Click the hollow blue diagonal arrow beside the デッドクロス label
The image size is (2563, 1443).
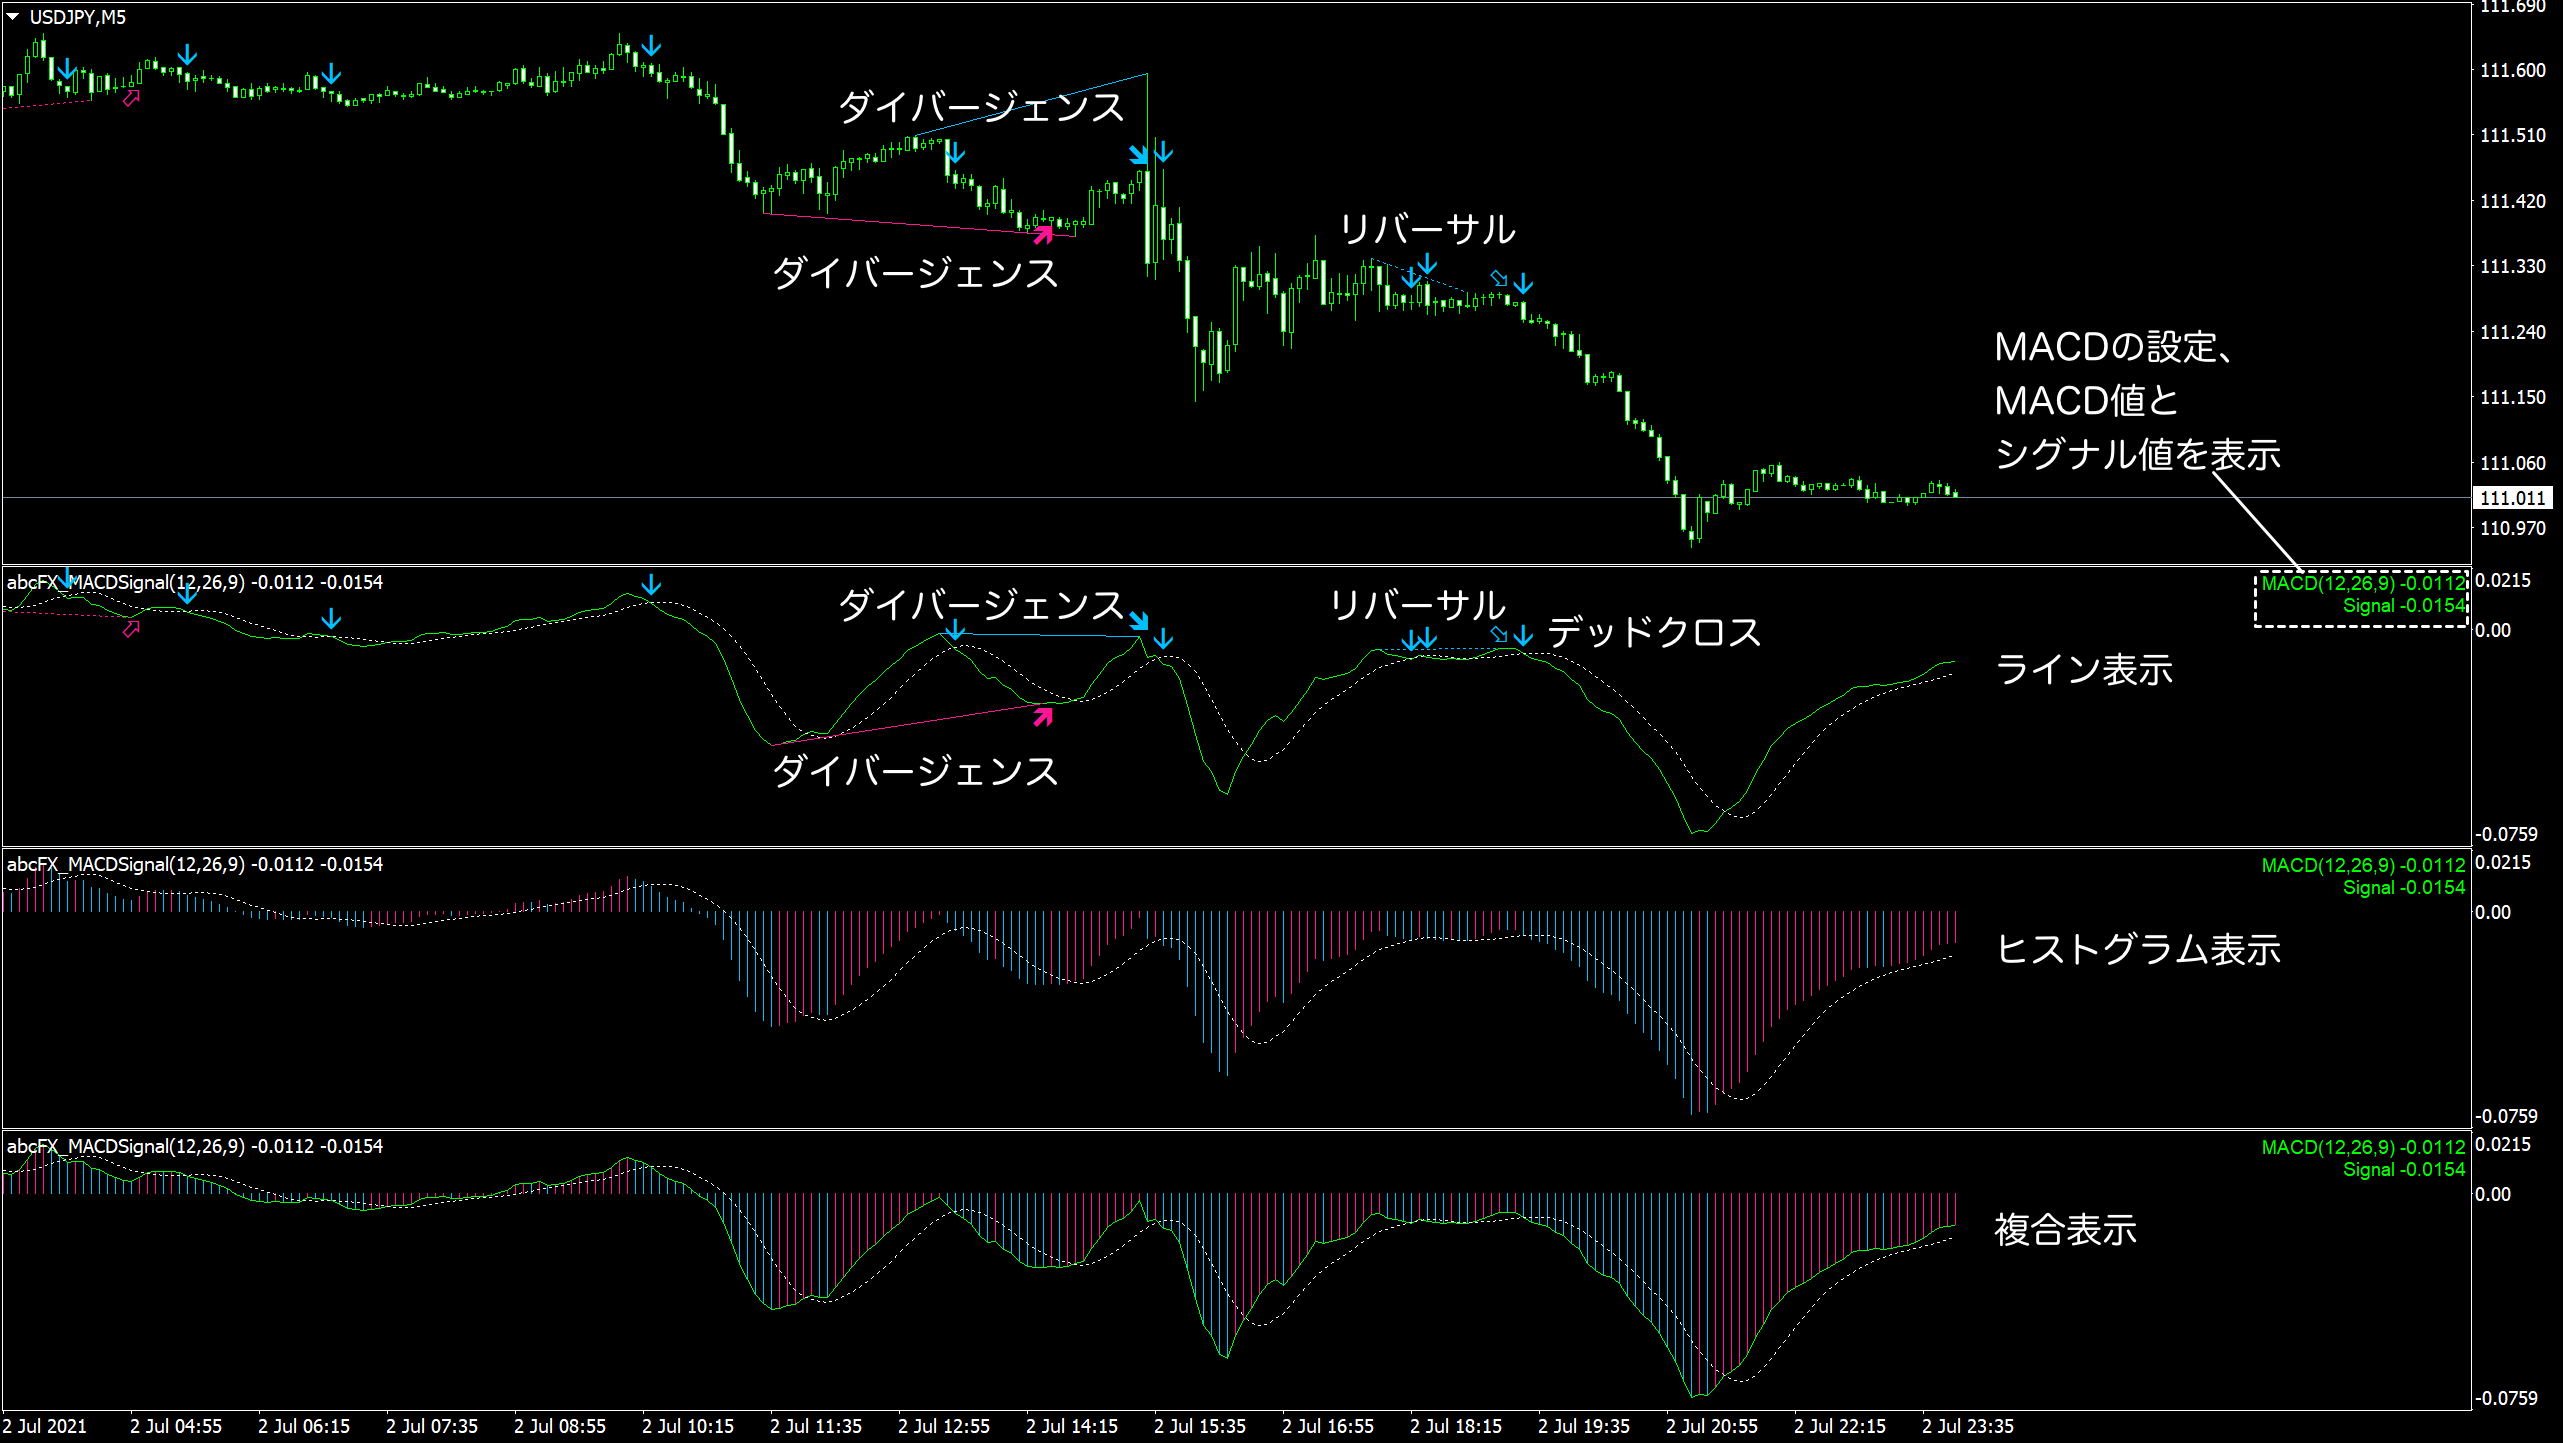click(x=1498, y=634)
